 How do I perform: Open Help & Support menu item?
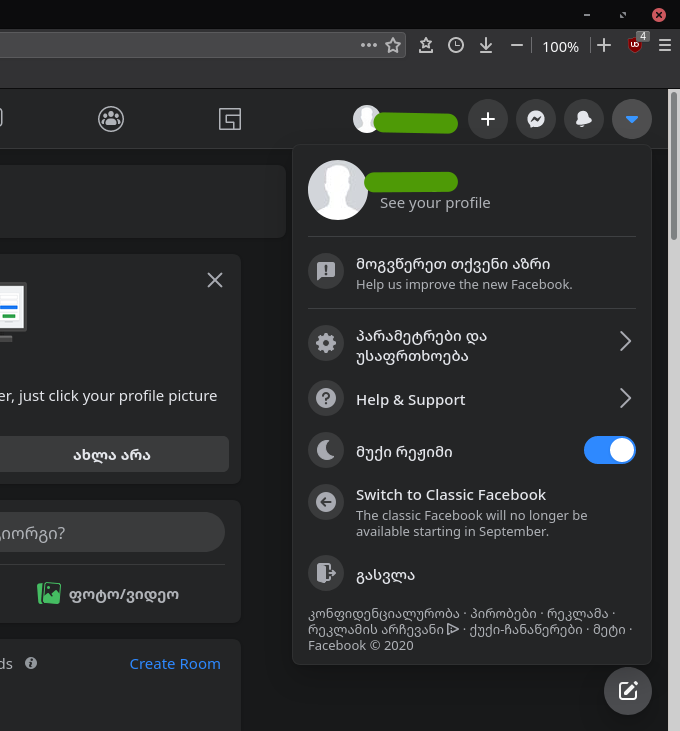pyautogui.click(x=472, y=400)
